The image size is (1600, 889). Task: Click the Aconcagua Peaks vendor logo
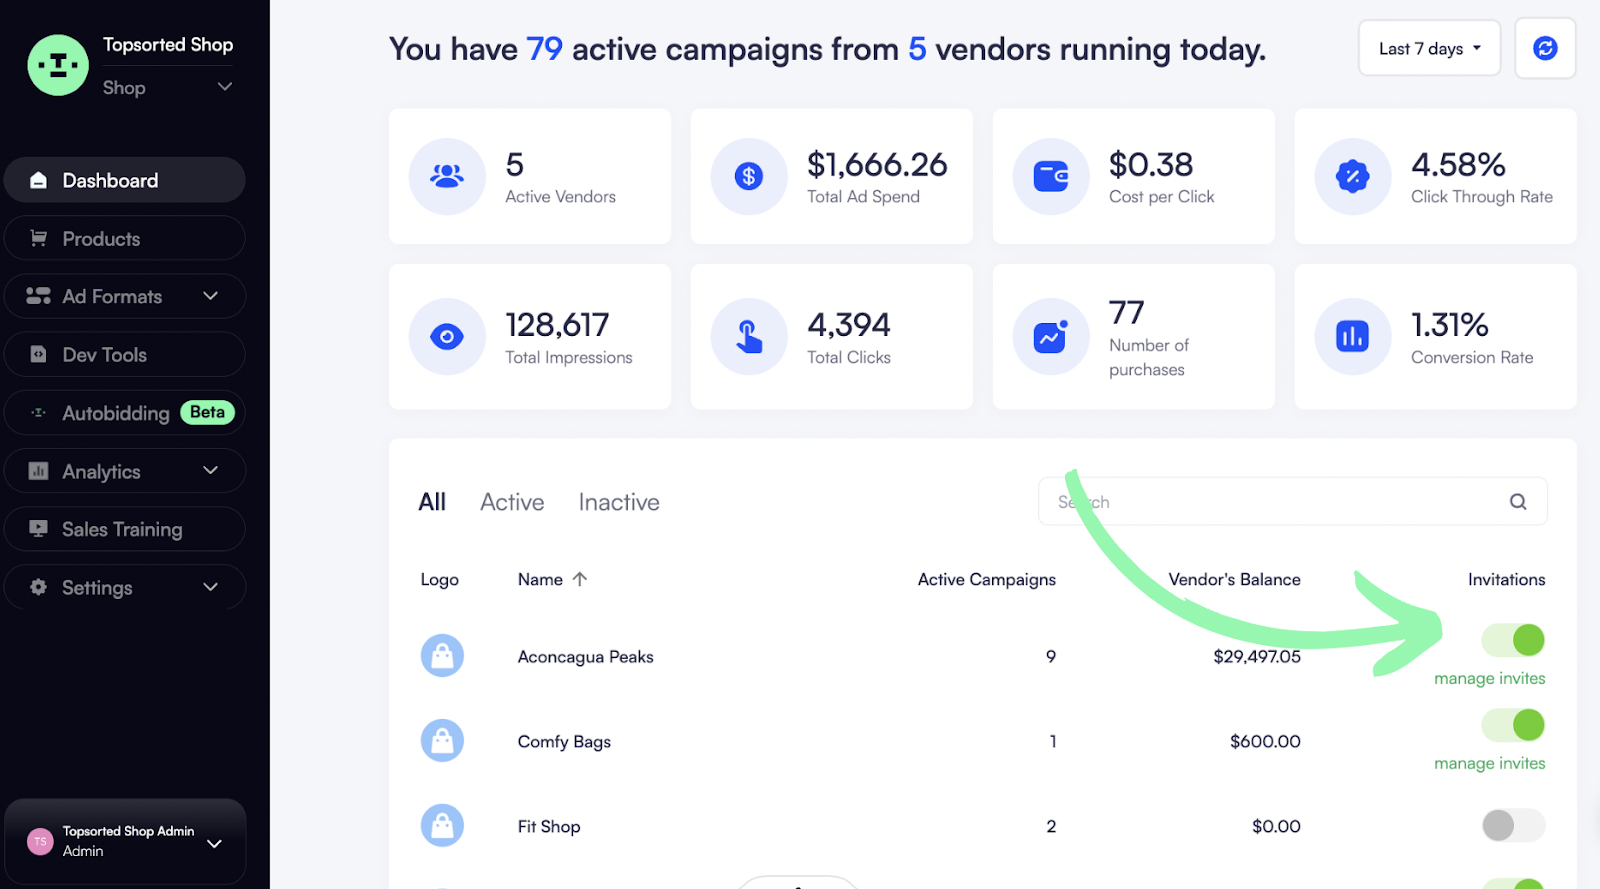pyautogui.click(x=442, y=656)
